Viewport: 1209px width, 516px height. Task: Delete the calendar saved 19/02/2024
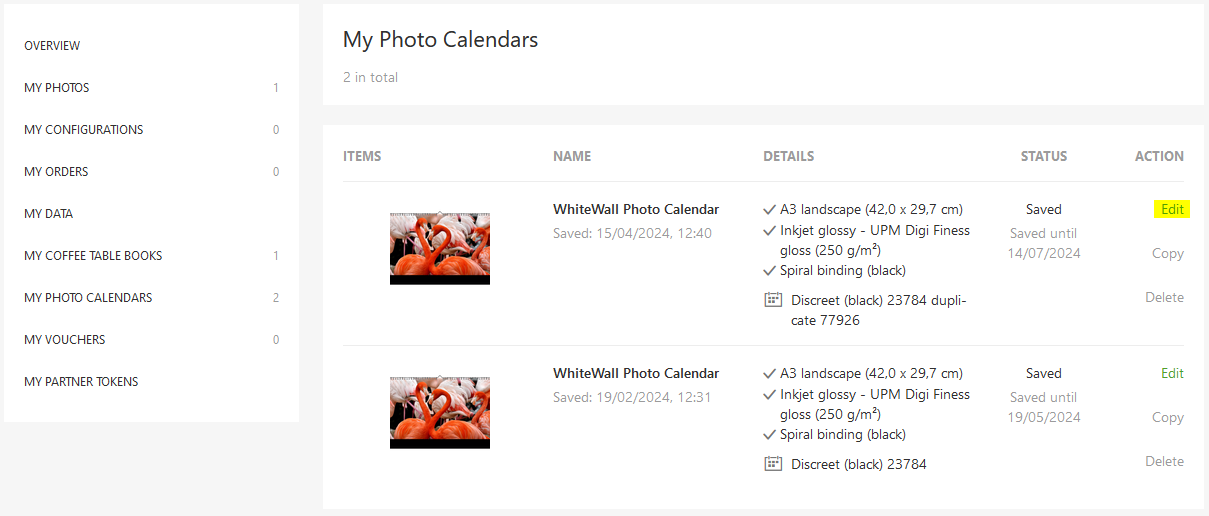pos(1164,462)
